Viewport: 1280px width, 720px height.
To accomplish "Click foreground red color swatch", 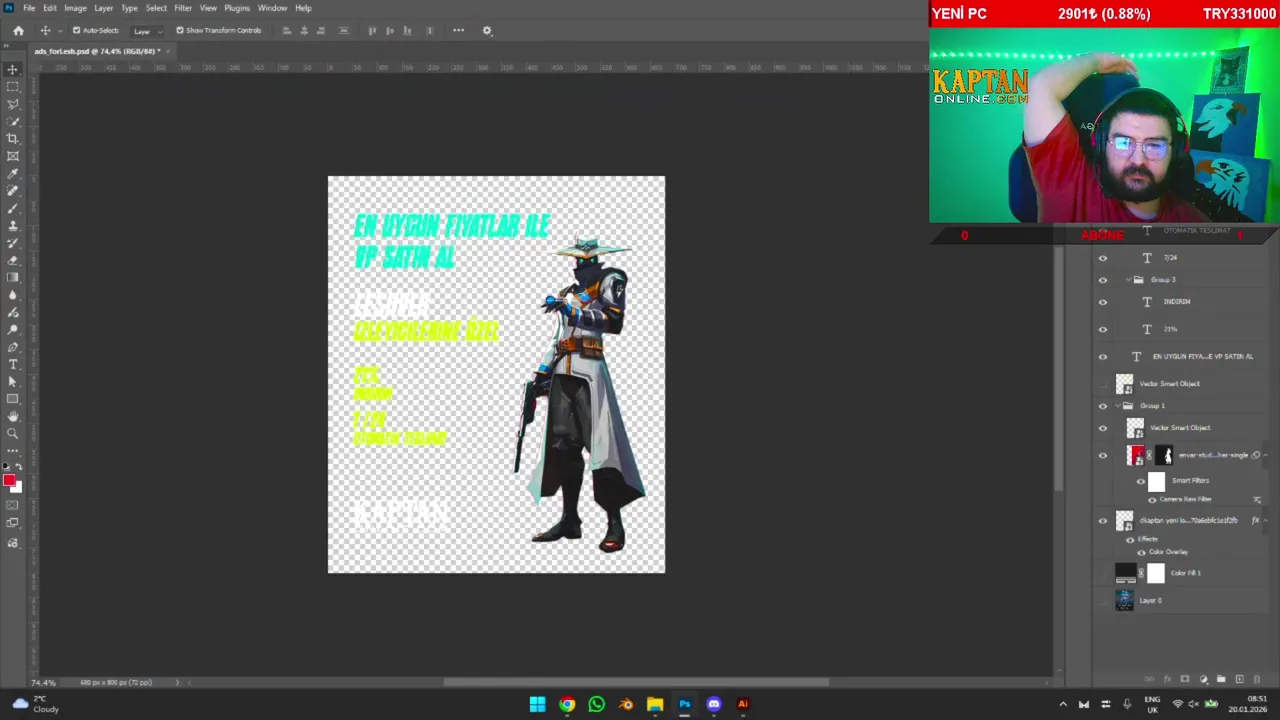I will click(9, 481).
